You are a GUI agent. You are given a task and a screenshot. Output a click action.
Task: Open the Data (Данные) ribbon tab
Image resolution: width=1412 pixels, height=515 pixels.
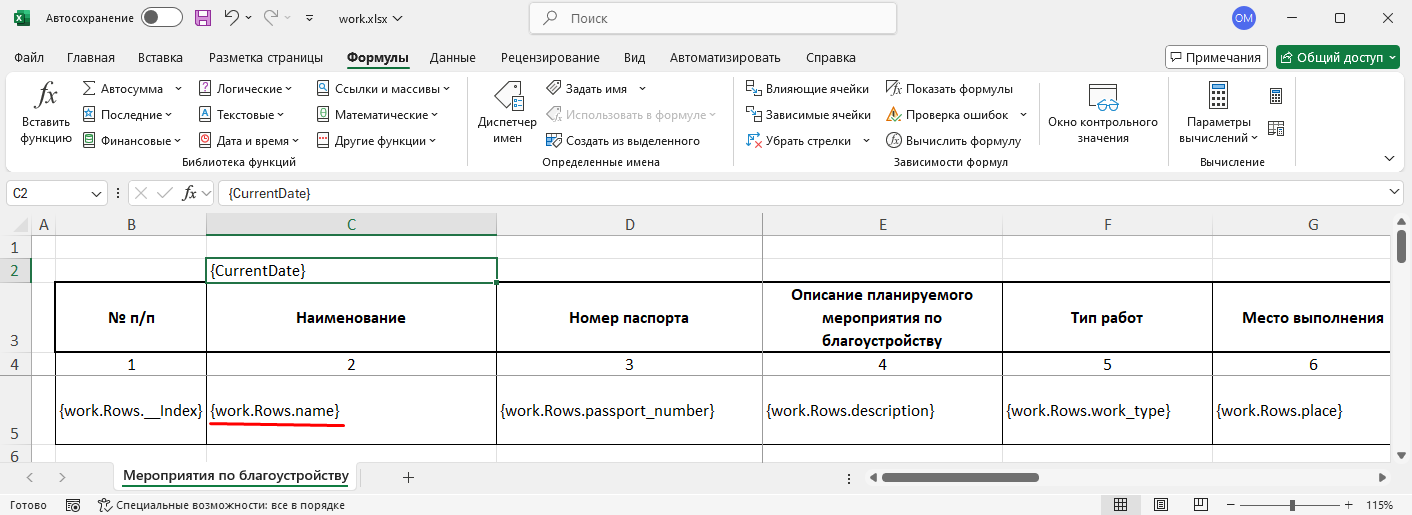[452, 57]
